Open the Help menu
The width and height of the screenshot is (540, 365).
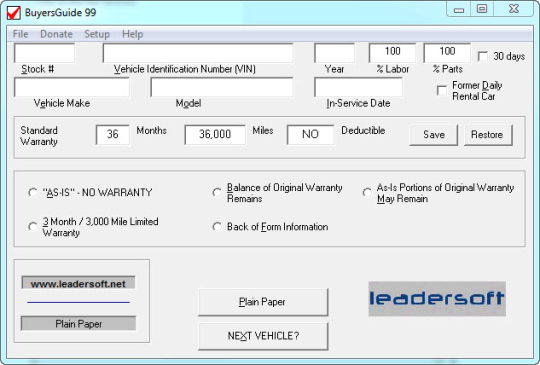(x=133, y=34)
